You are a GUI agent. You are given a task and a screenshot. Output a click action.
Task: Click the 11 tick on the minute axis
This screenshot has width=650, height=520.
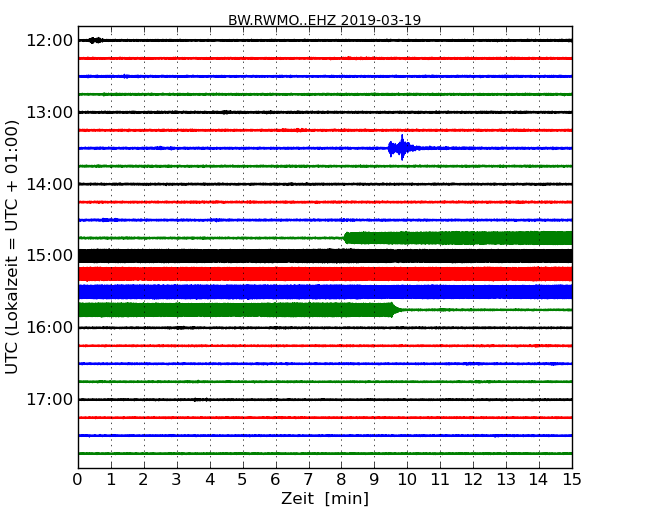tap(440, 480)
